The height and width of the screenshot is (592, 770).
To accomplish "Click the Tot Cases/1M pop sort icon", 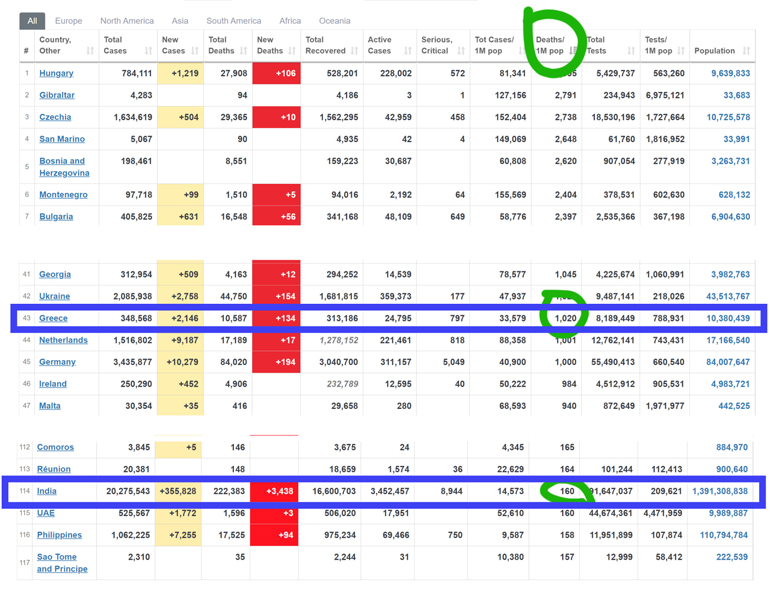I will pyautogui.click(x=522, y=51).
